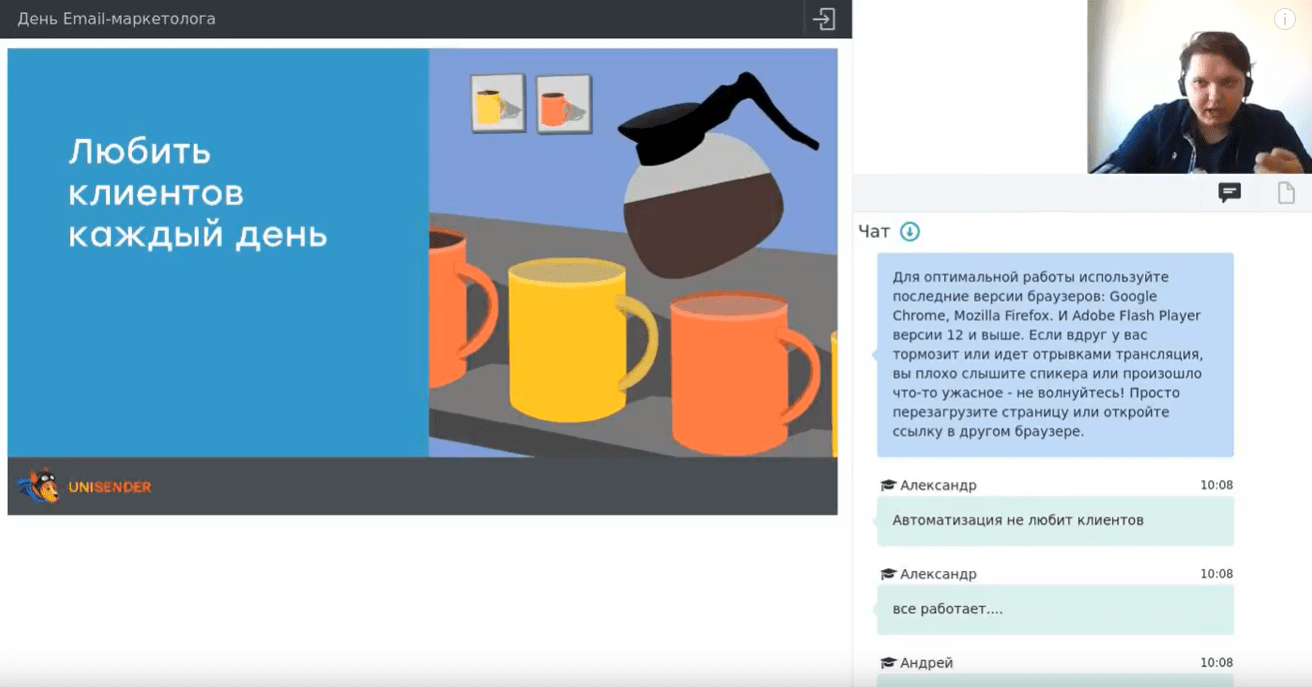Open the files tab document icon
The image size is (1312, 687).
[x=1286, y=193]
